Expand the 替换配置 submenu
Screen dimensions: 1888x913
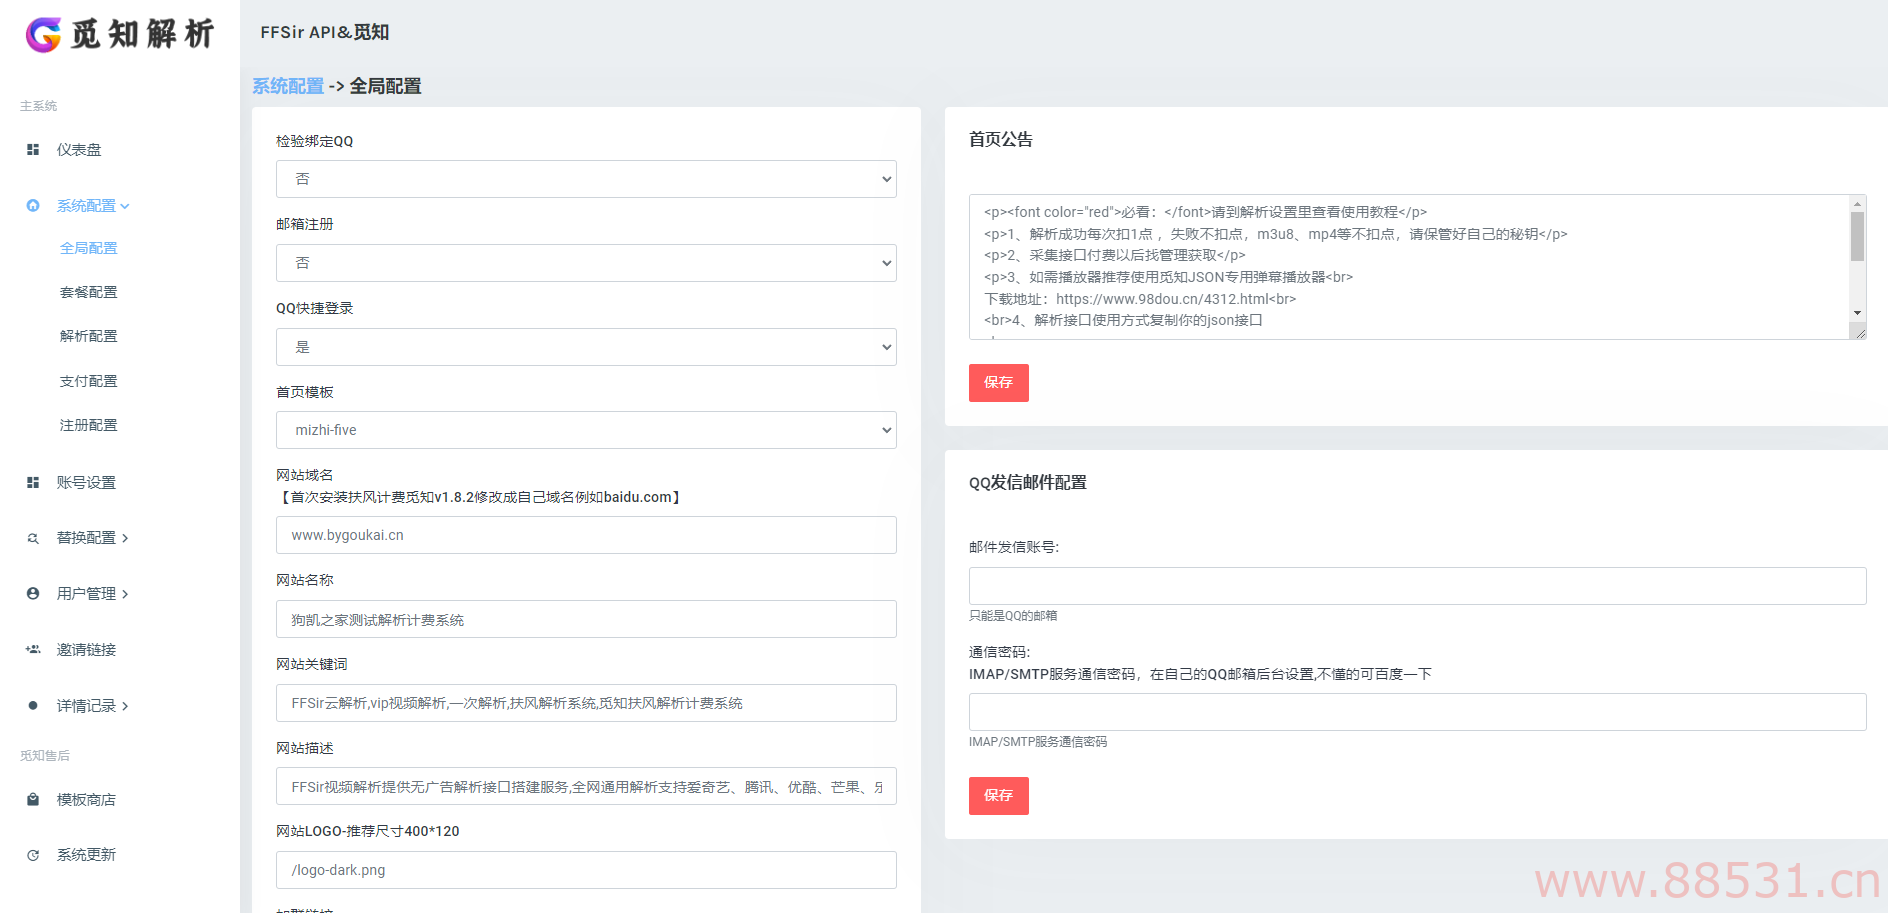coord(125,538)
